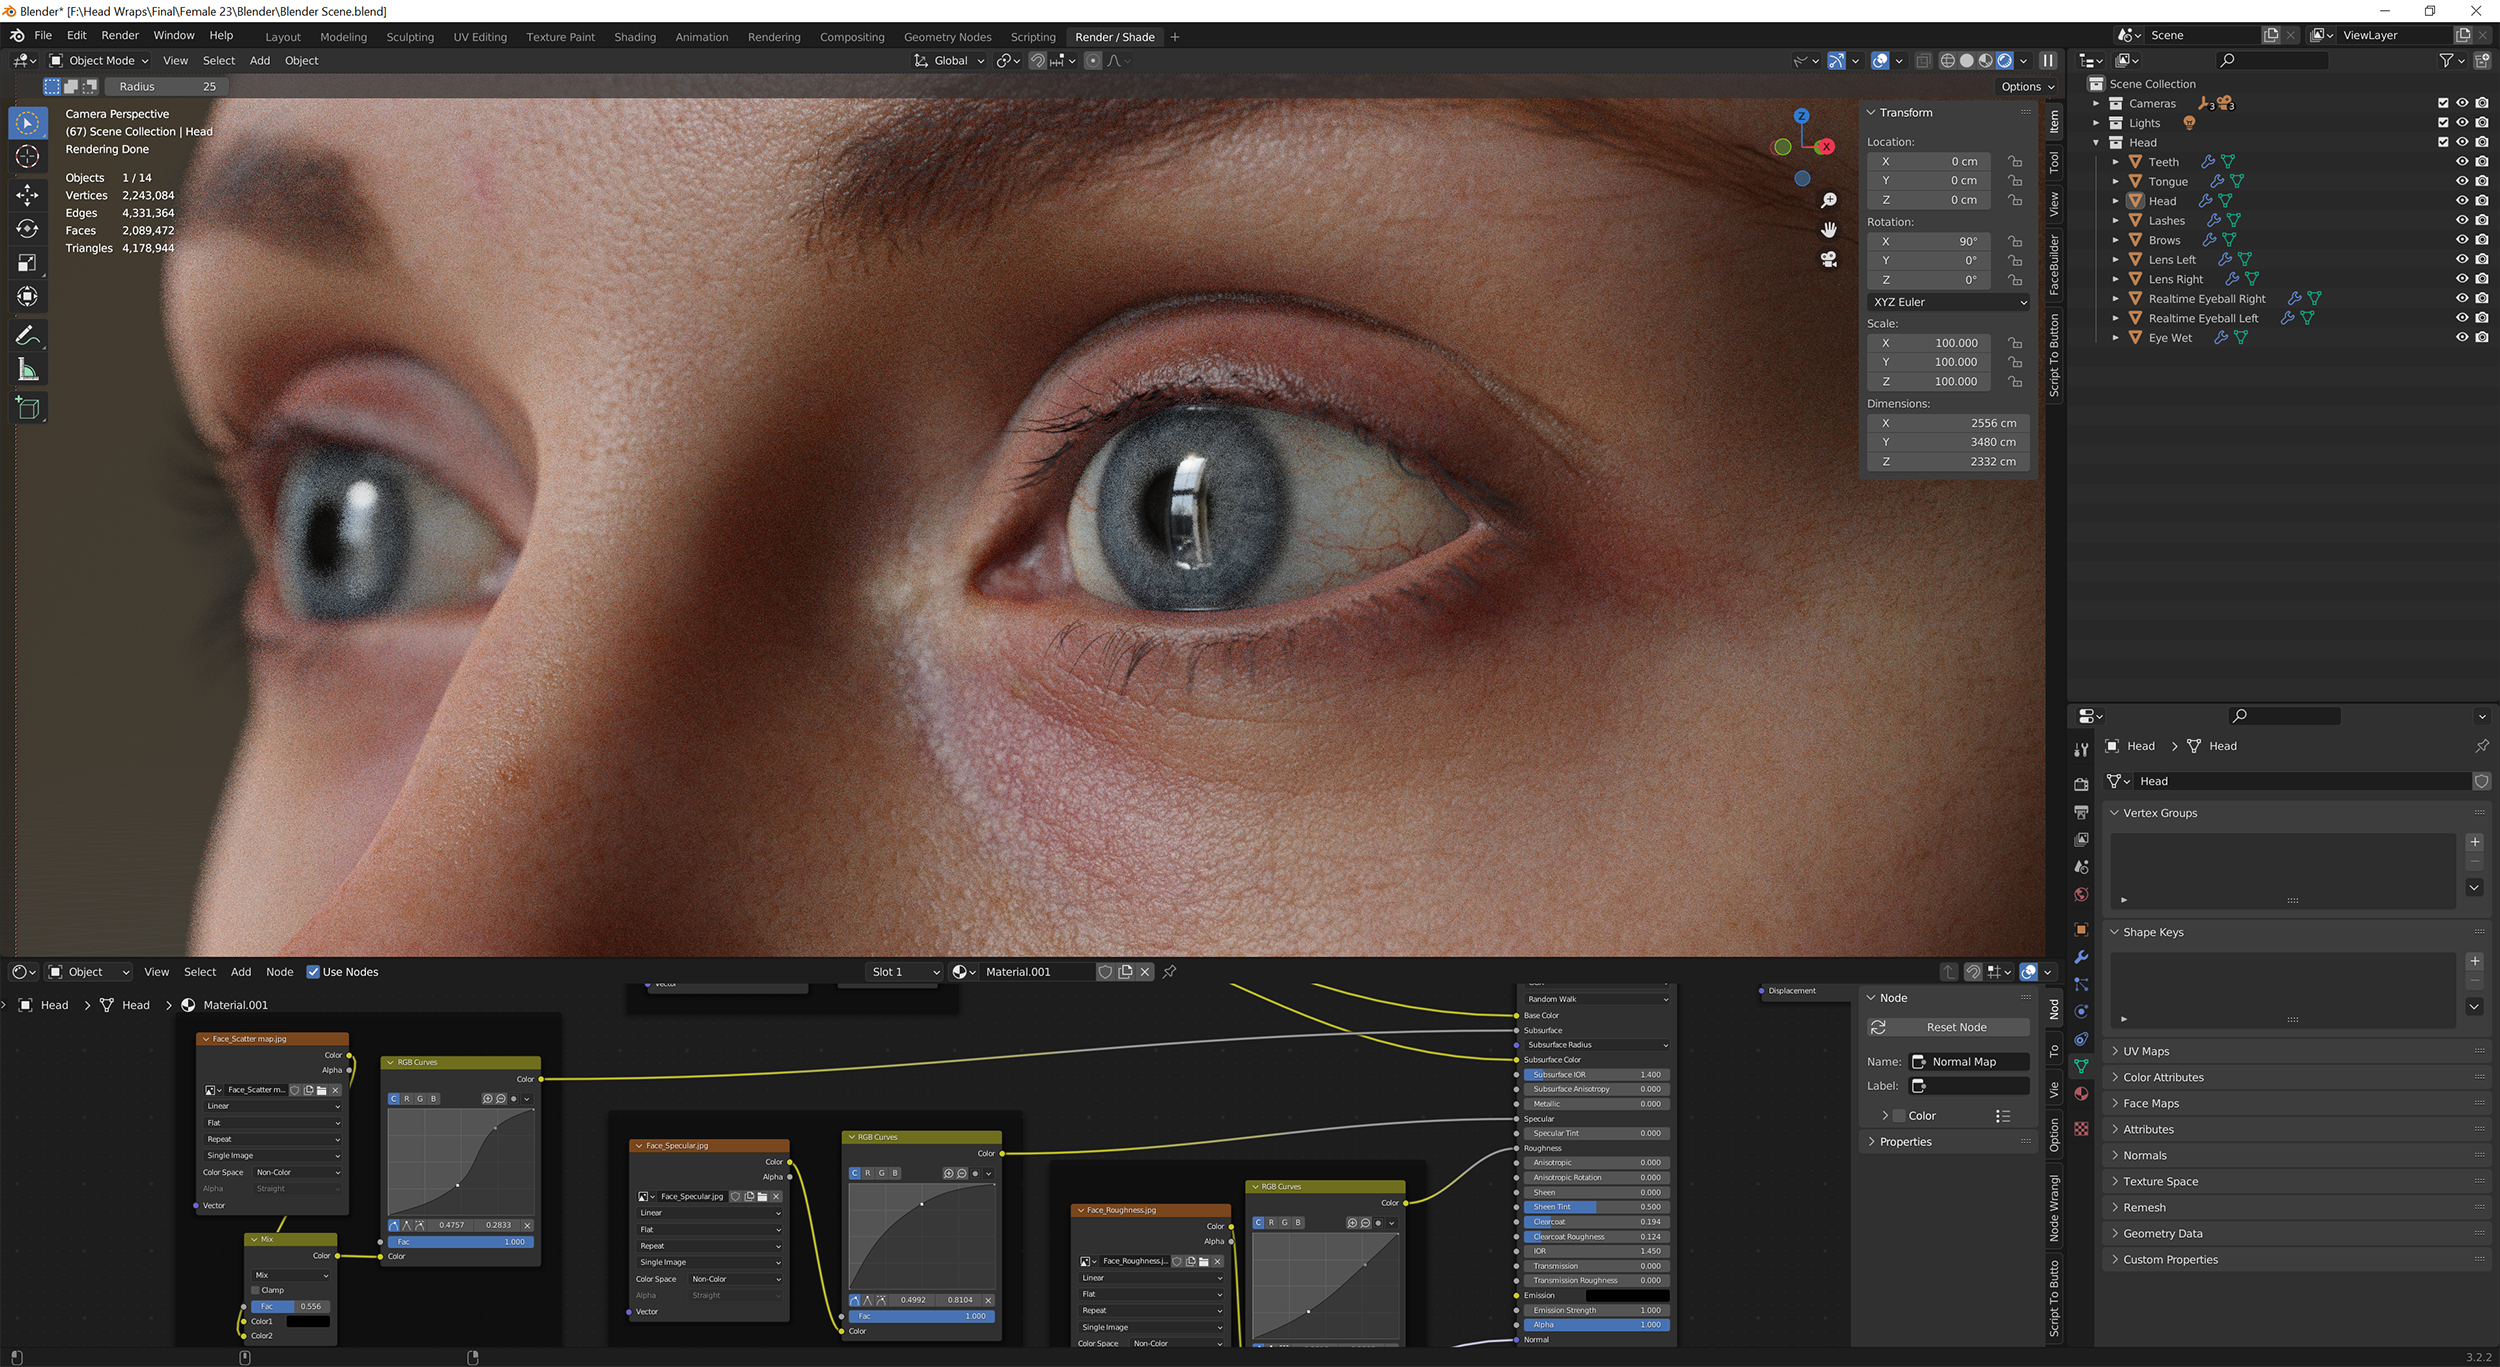Select Realtime Eyeball Left in outliner
This screenshot has width=2500, height=1367.
click(x=2203, y=319)
